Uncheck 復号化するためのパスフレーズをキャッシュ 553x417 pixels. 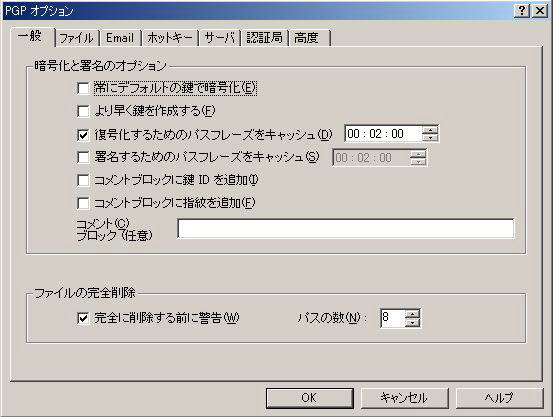point(83,134)
